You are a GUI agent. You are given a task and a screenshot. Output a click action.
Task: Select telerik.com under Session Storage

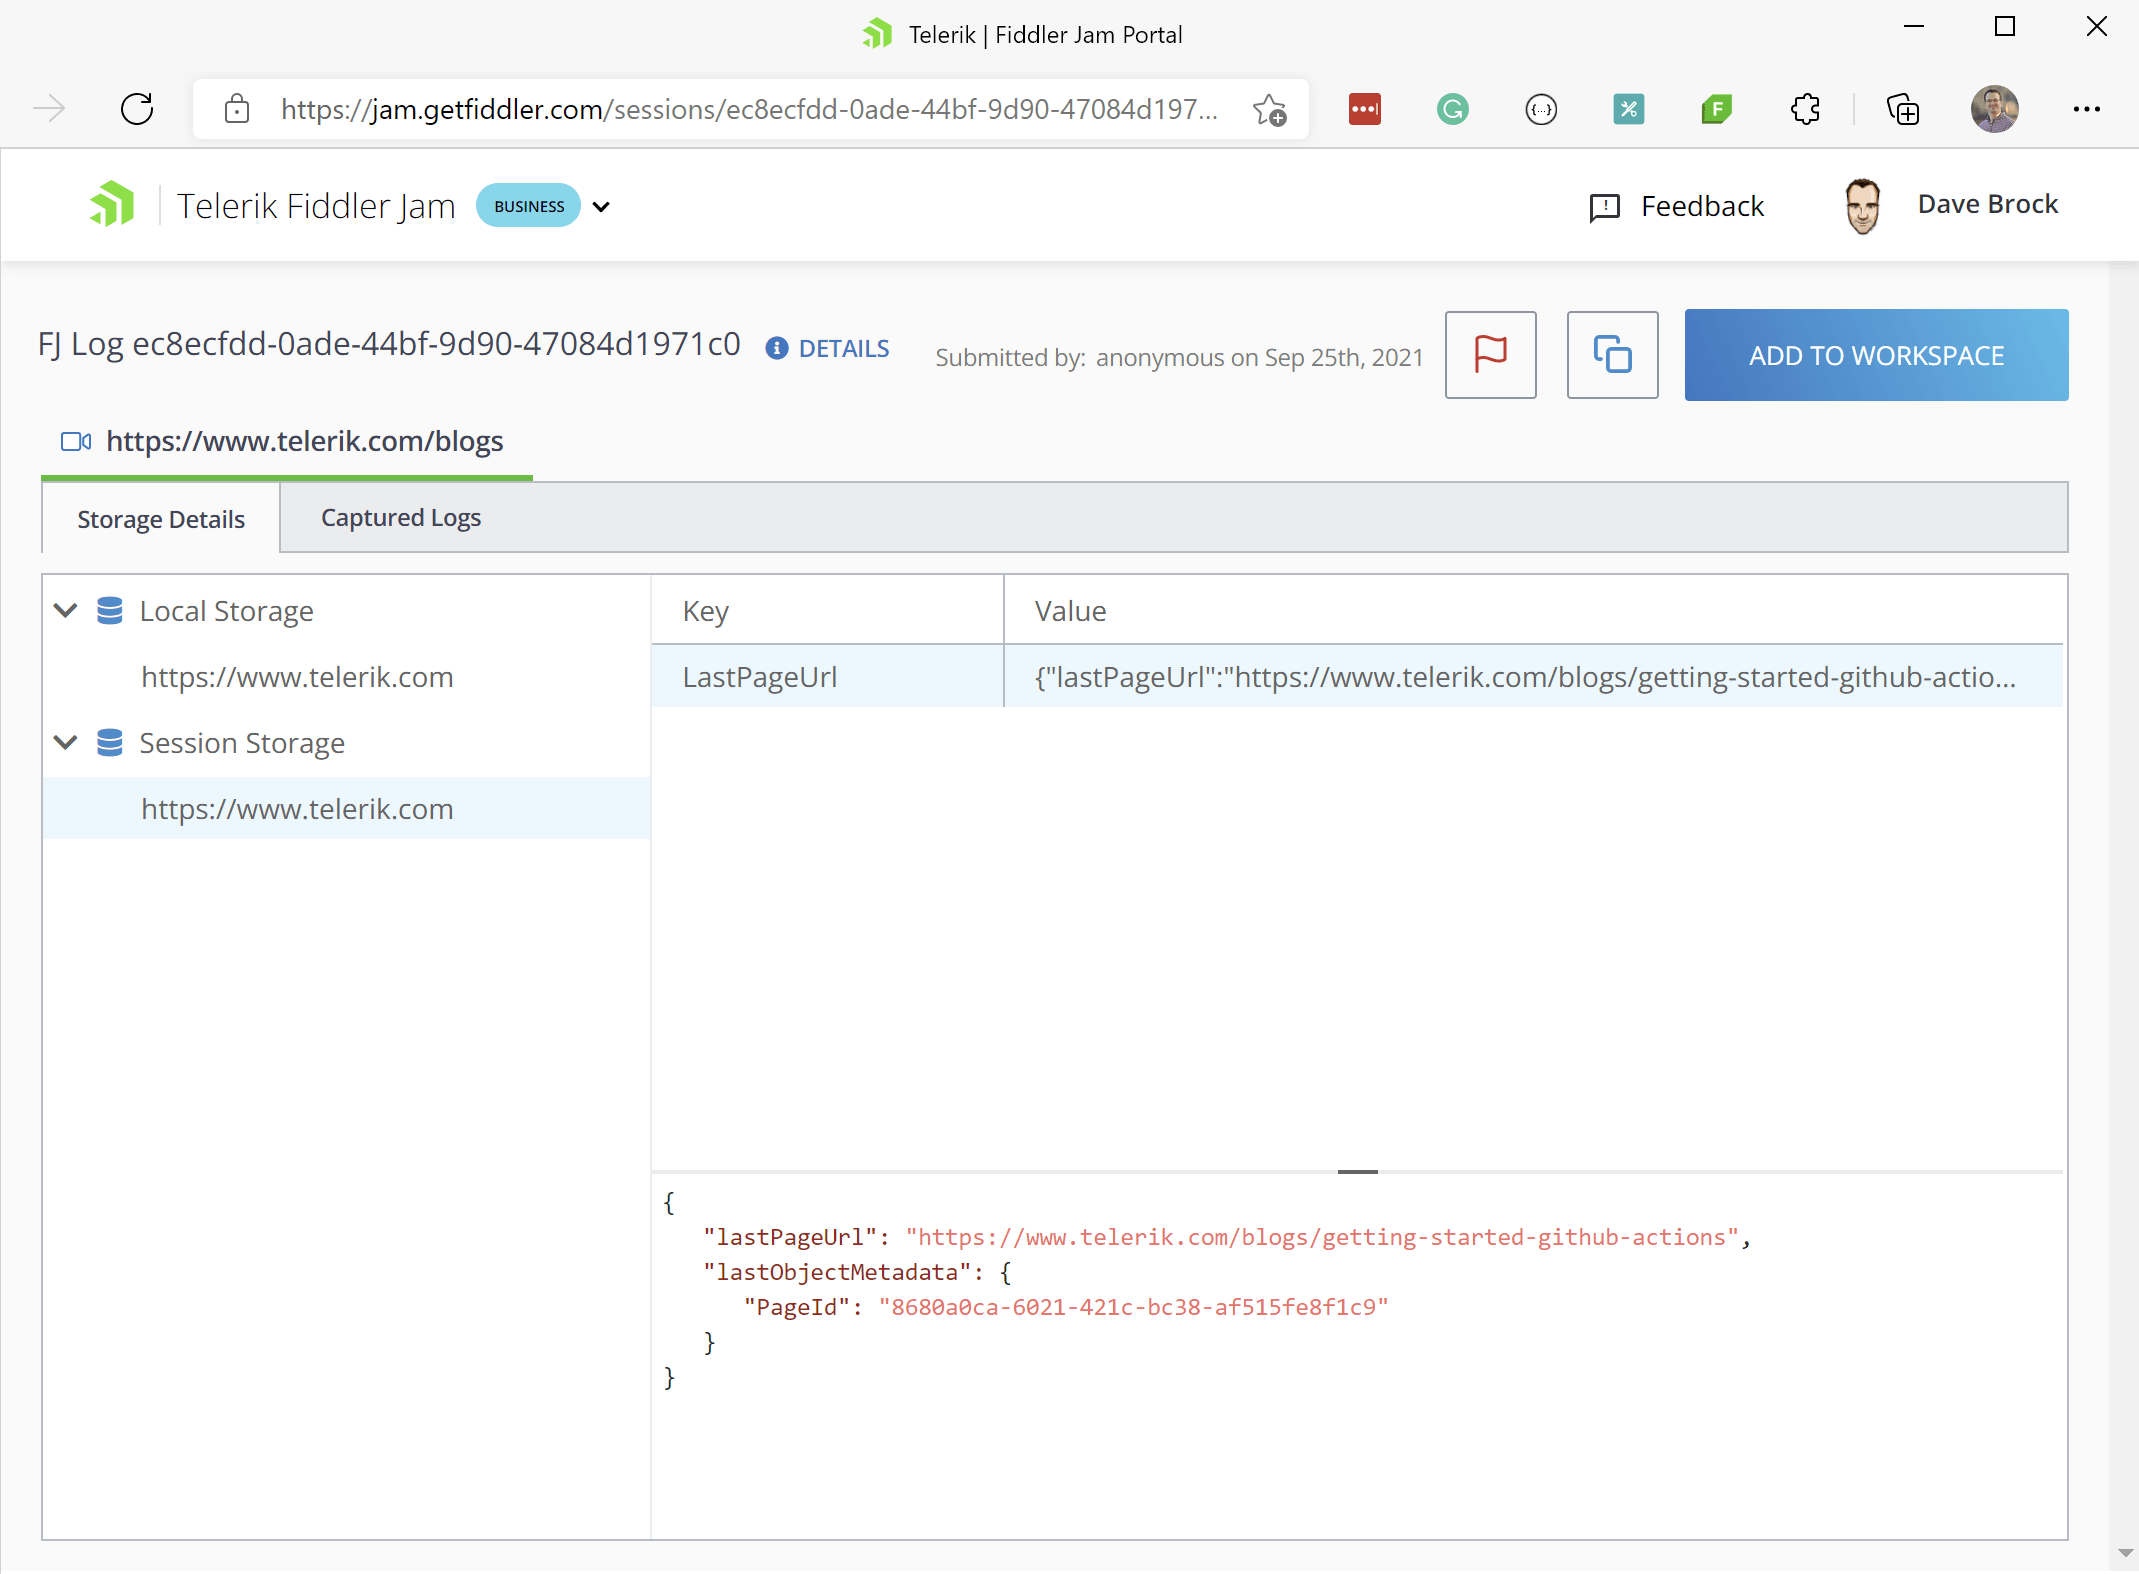point(297,809)
